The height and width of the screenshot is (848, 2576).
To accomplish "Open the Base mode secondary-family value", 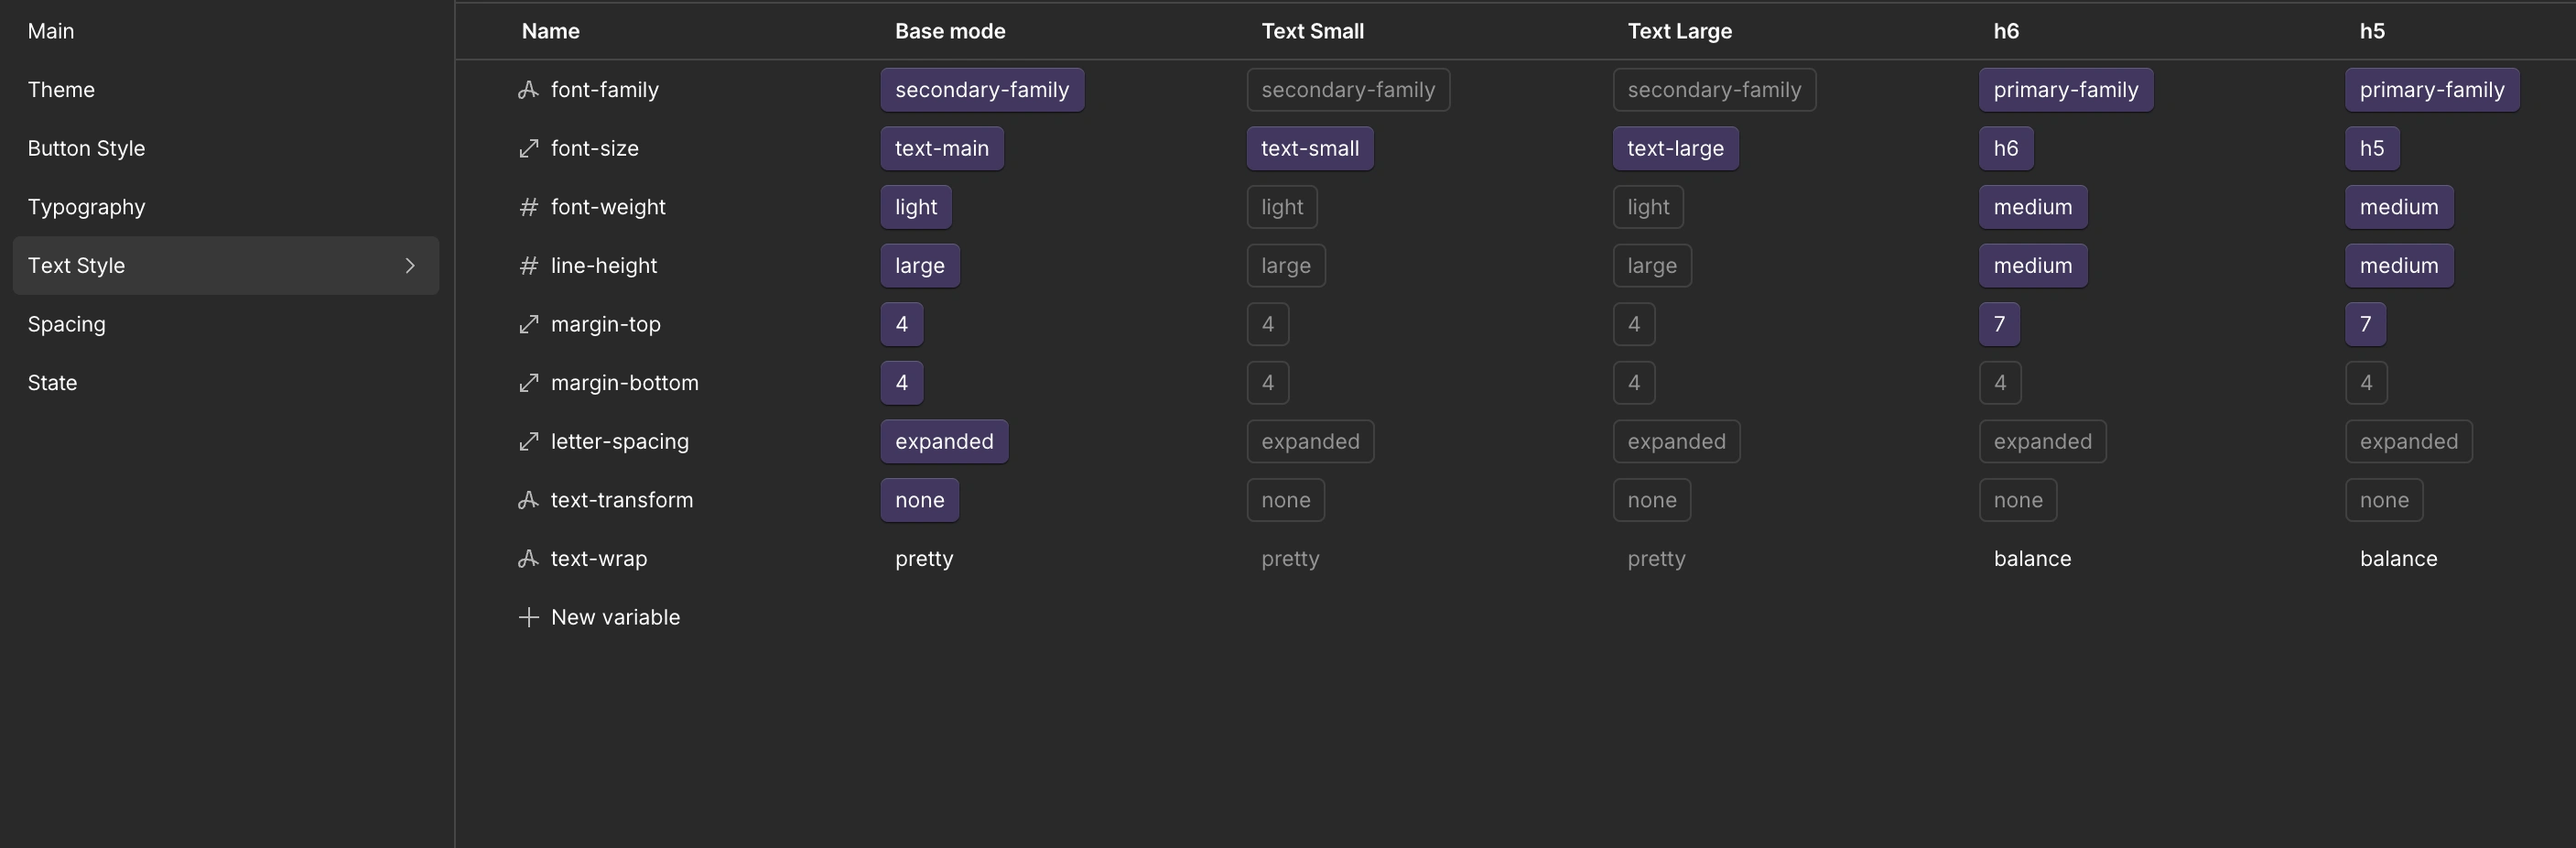I will click(981, 90).
